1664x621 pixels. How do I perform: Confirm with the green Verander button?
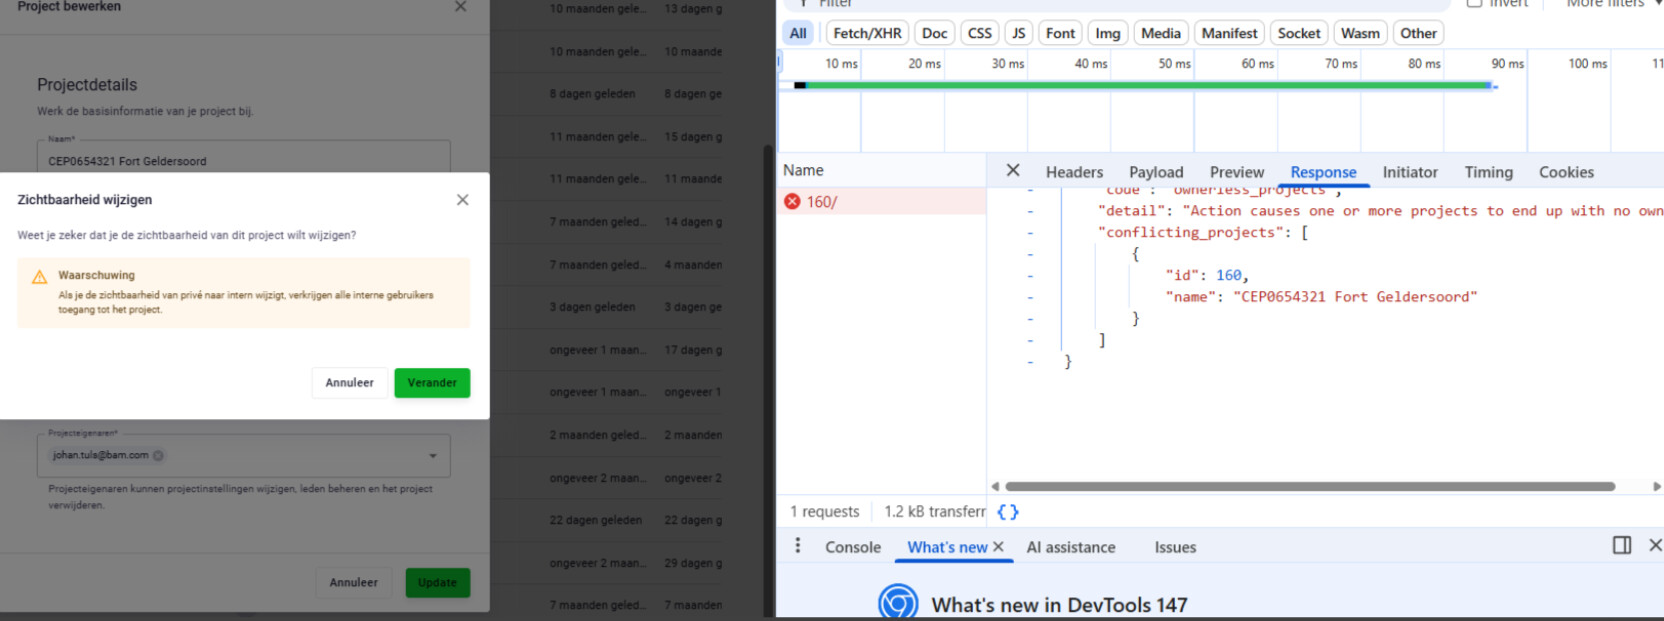pos(432,383)
